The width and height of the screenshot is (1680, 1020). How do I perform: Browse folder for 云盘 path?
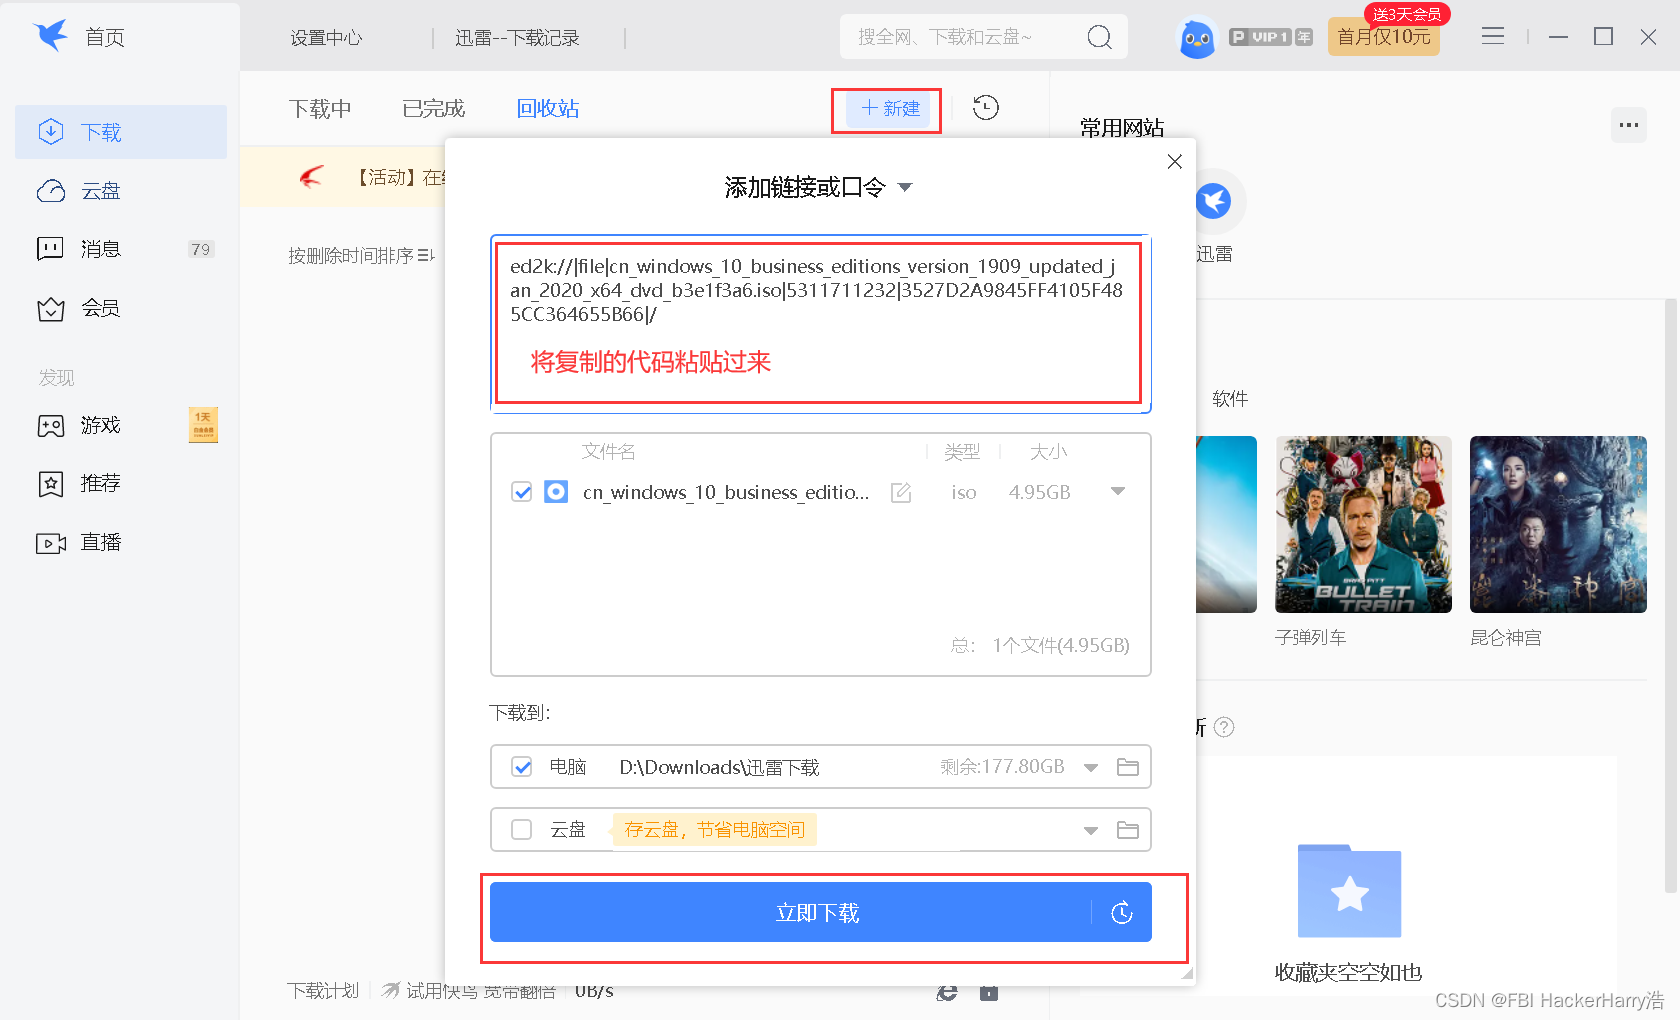(1128, 830)
